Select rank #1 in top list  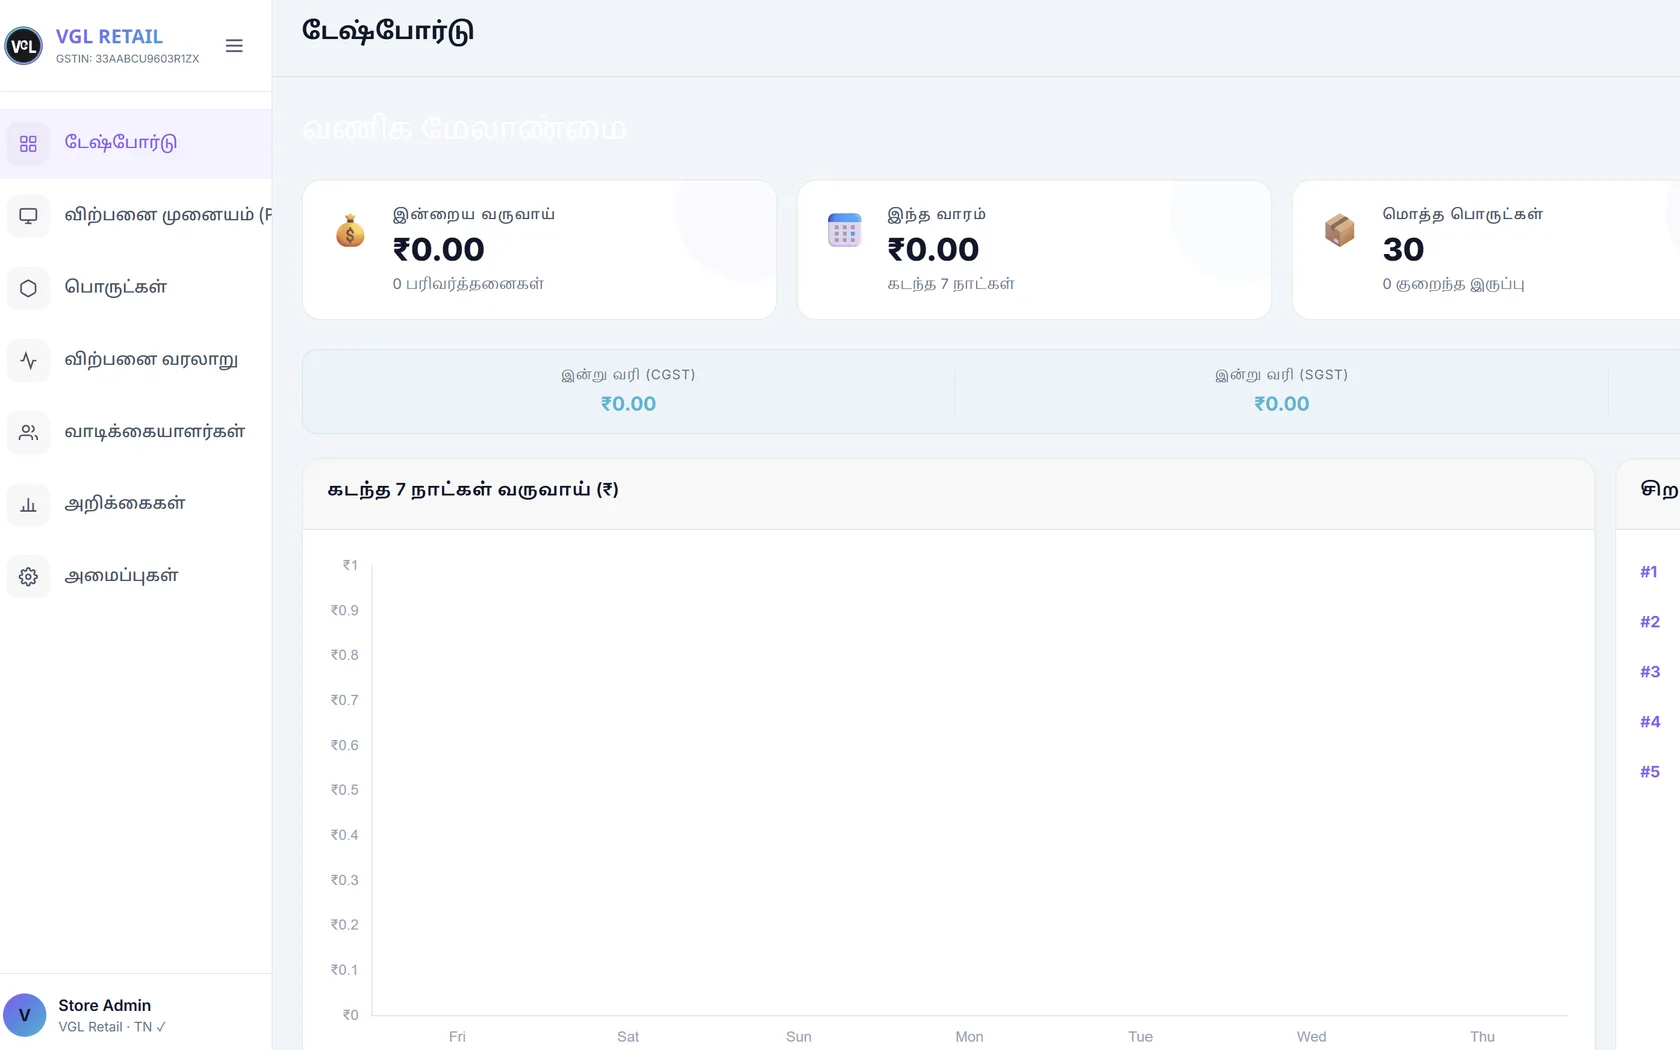(x=1649, y=572)
